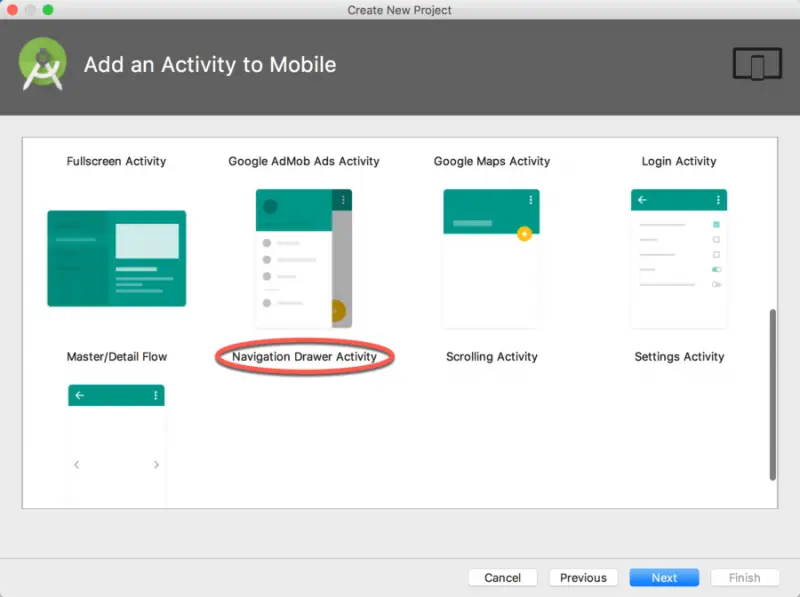Click the Scrolling Activity label

coord(491,357)
